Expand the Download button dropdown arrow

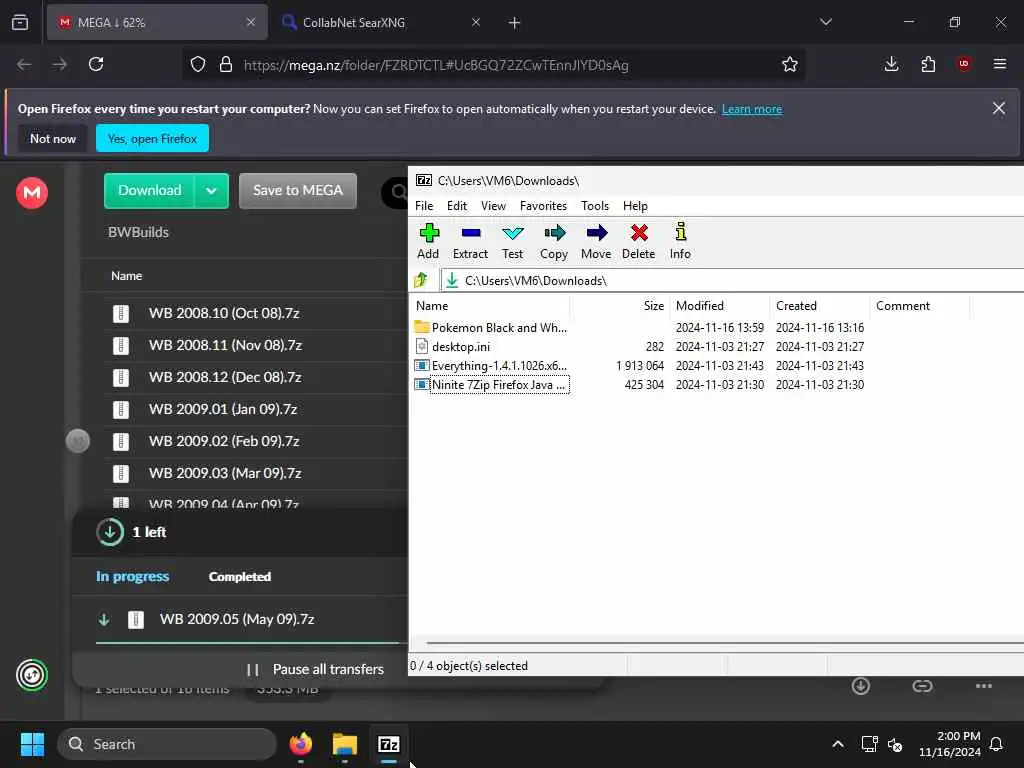coord(211,191)
